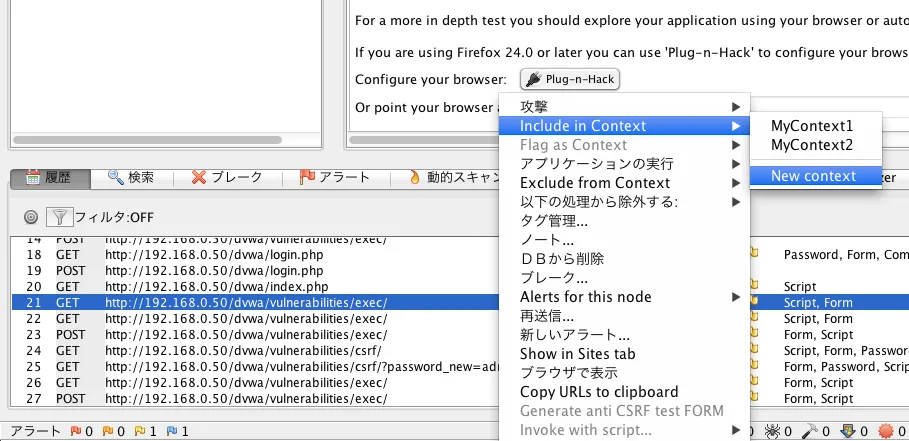
Task: Select the request 25 csrf password_new row
Action: click(250, 367)
